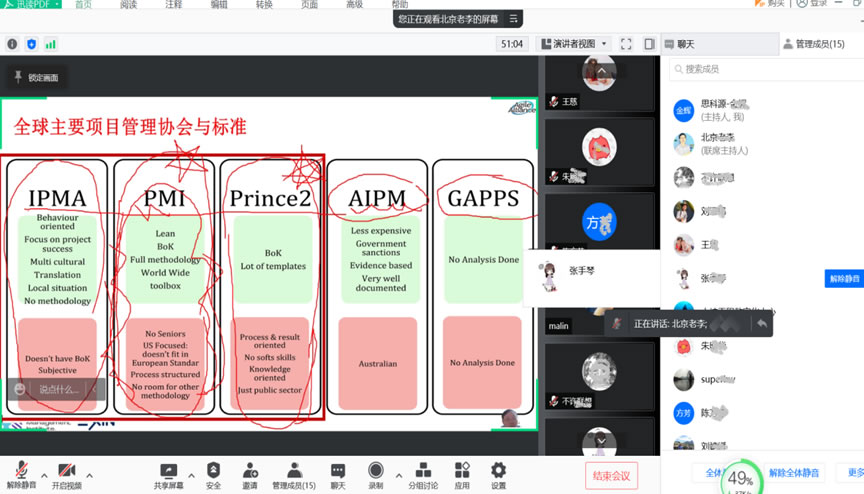This screenshot has width=864, height=494.
Task: Click the 说点什么 chat input box
Action: [59, 389]
